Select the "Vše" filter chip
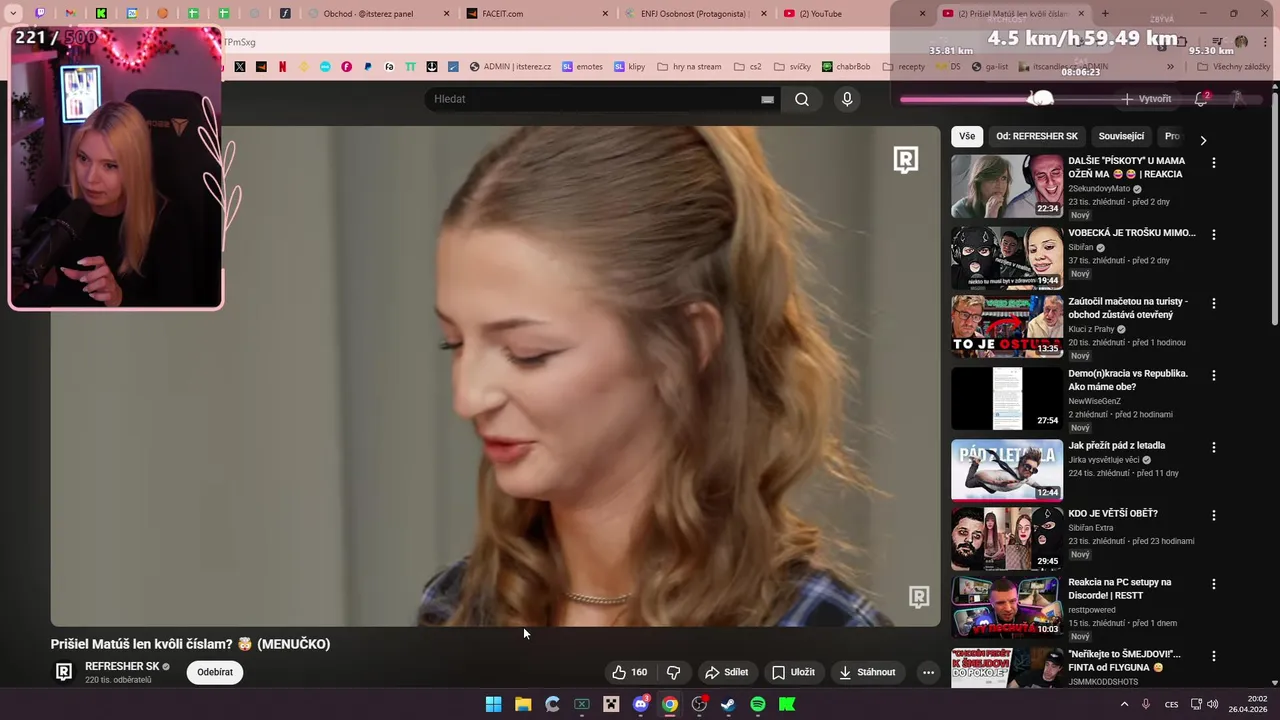 tap(967, 136)
